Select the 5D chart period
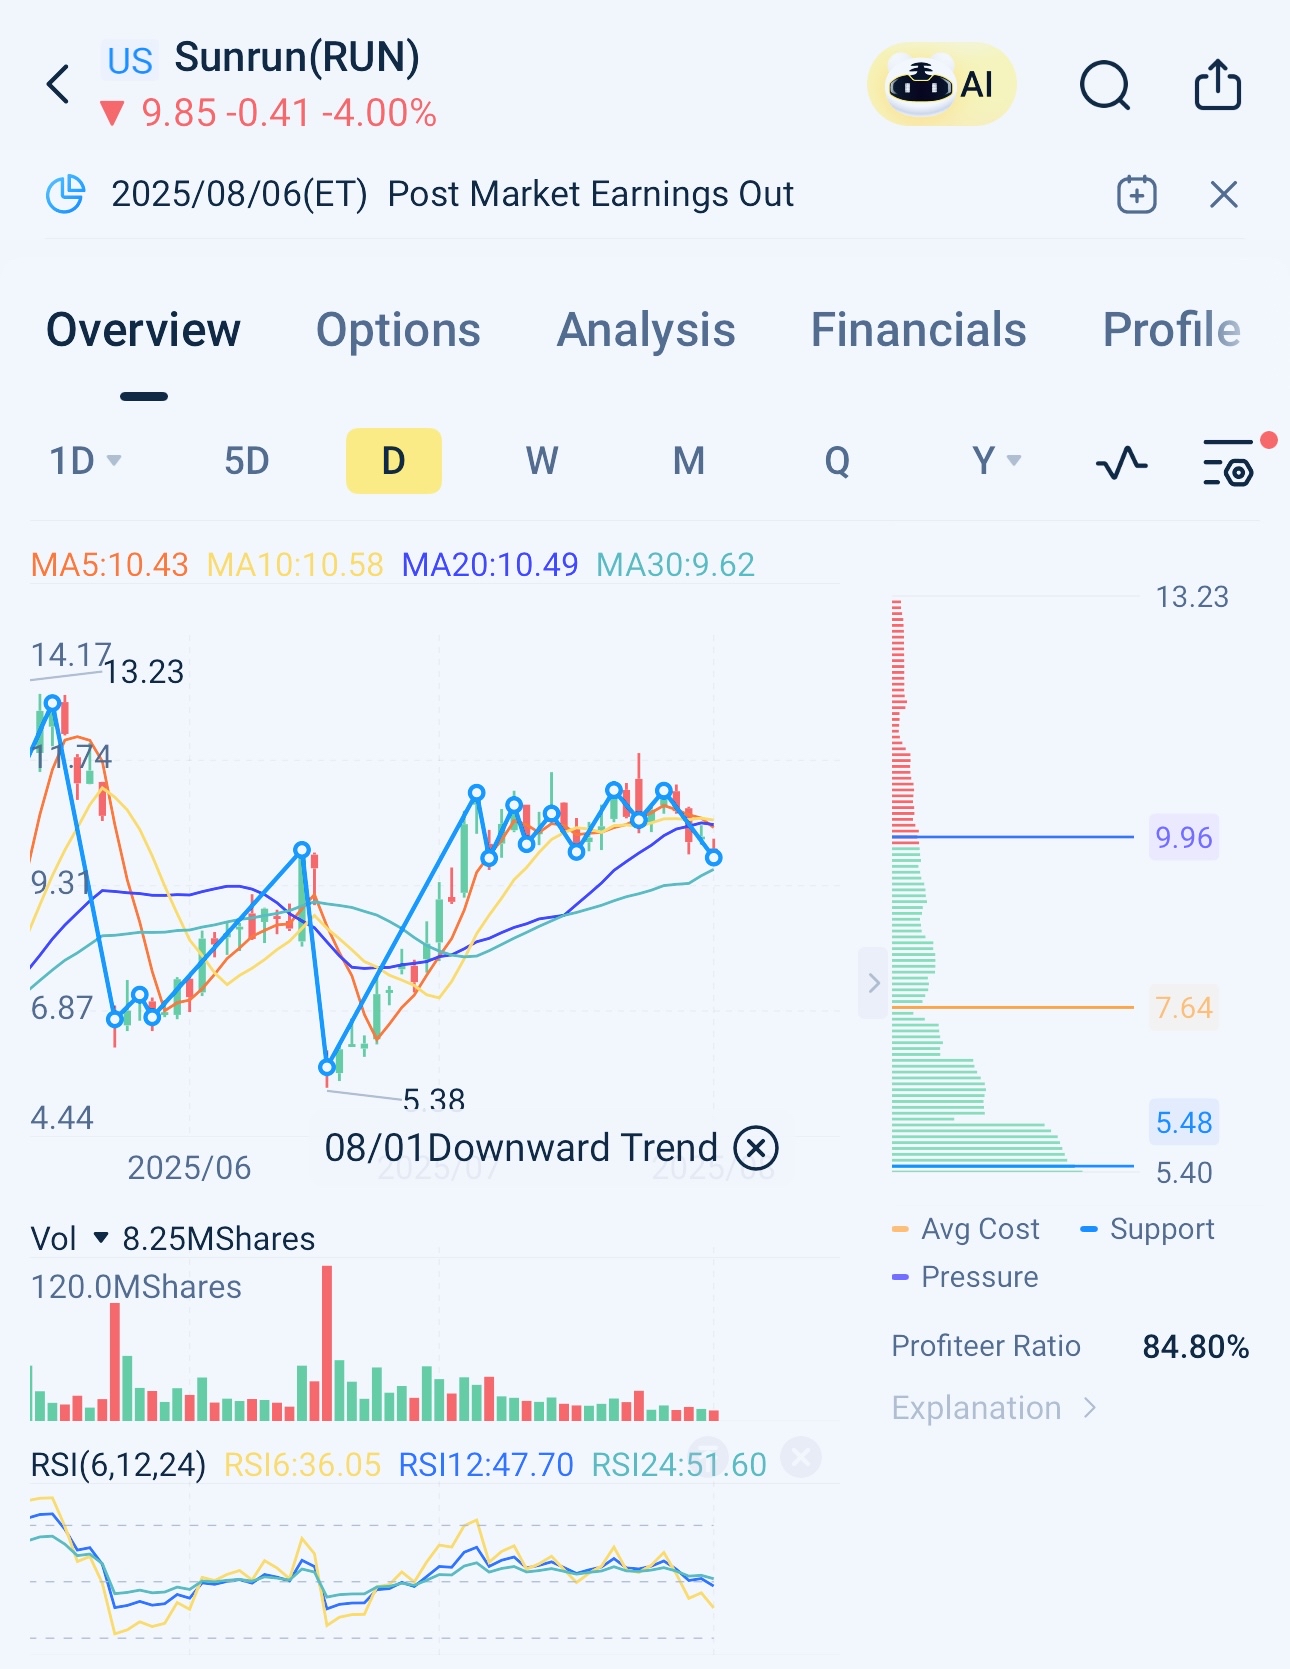The image size is (1290, 1669). coord(246,461)
